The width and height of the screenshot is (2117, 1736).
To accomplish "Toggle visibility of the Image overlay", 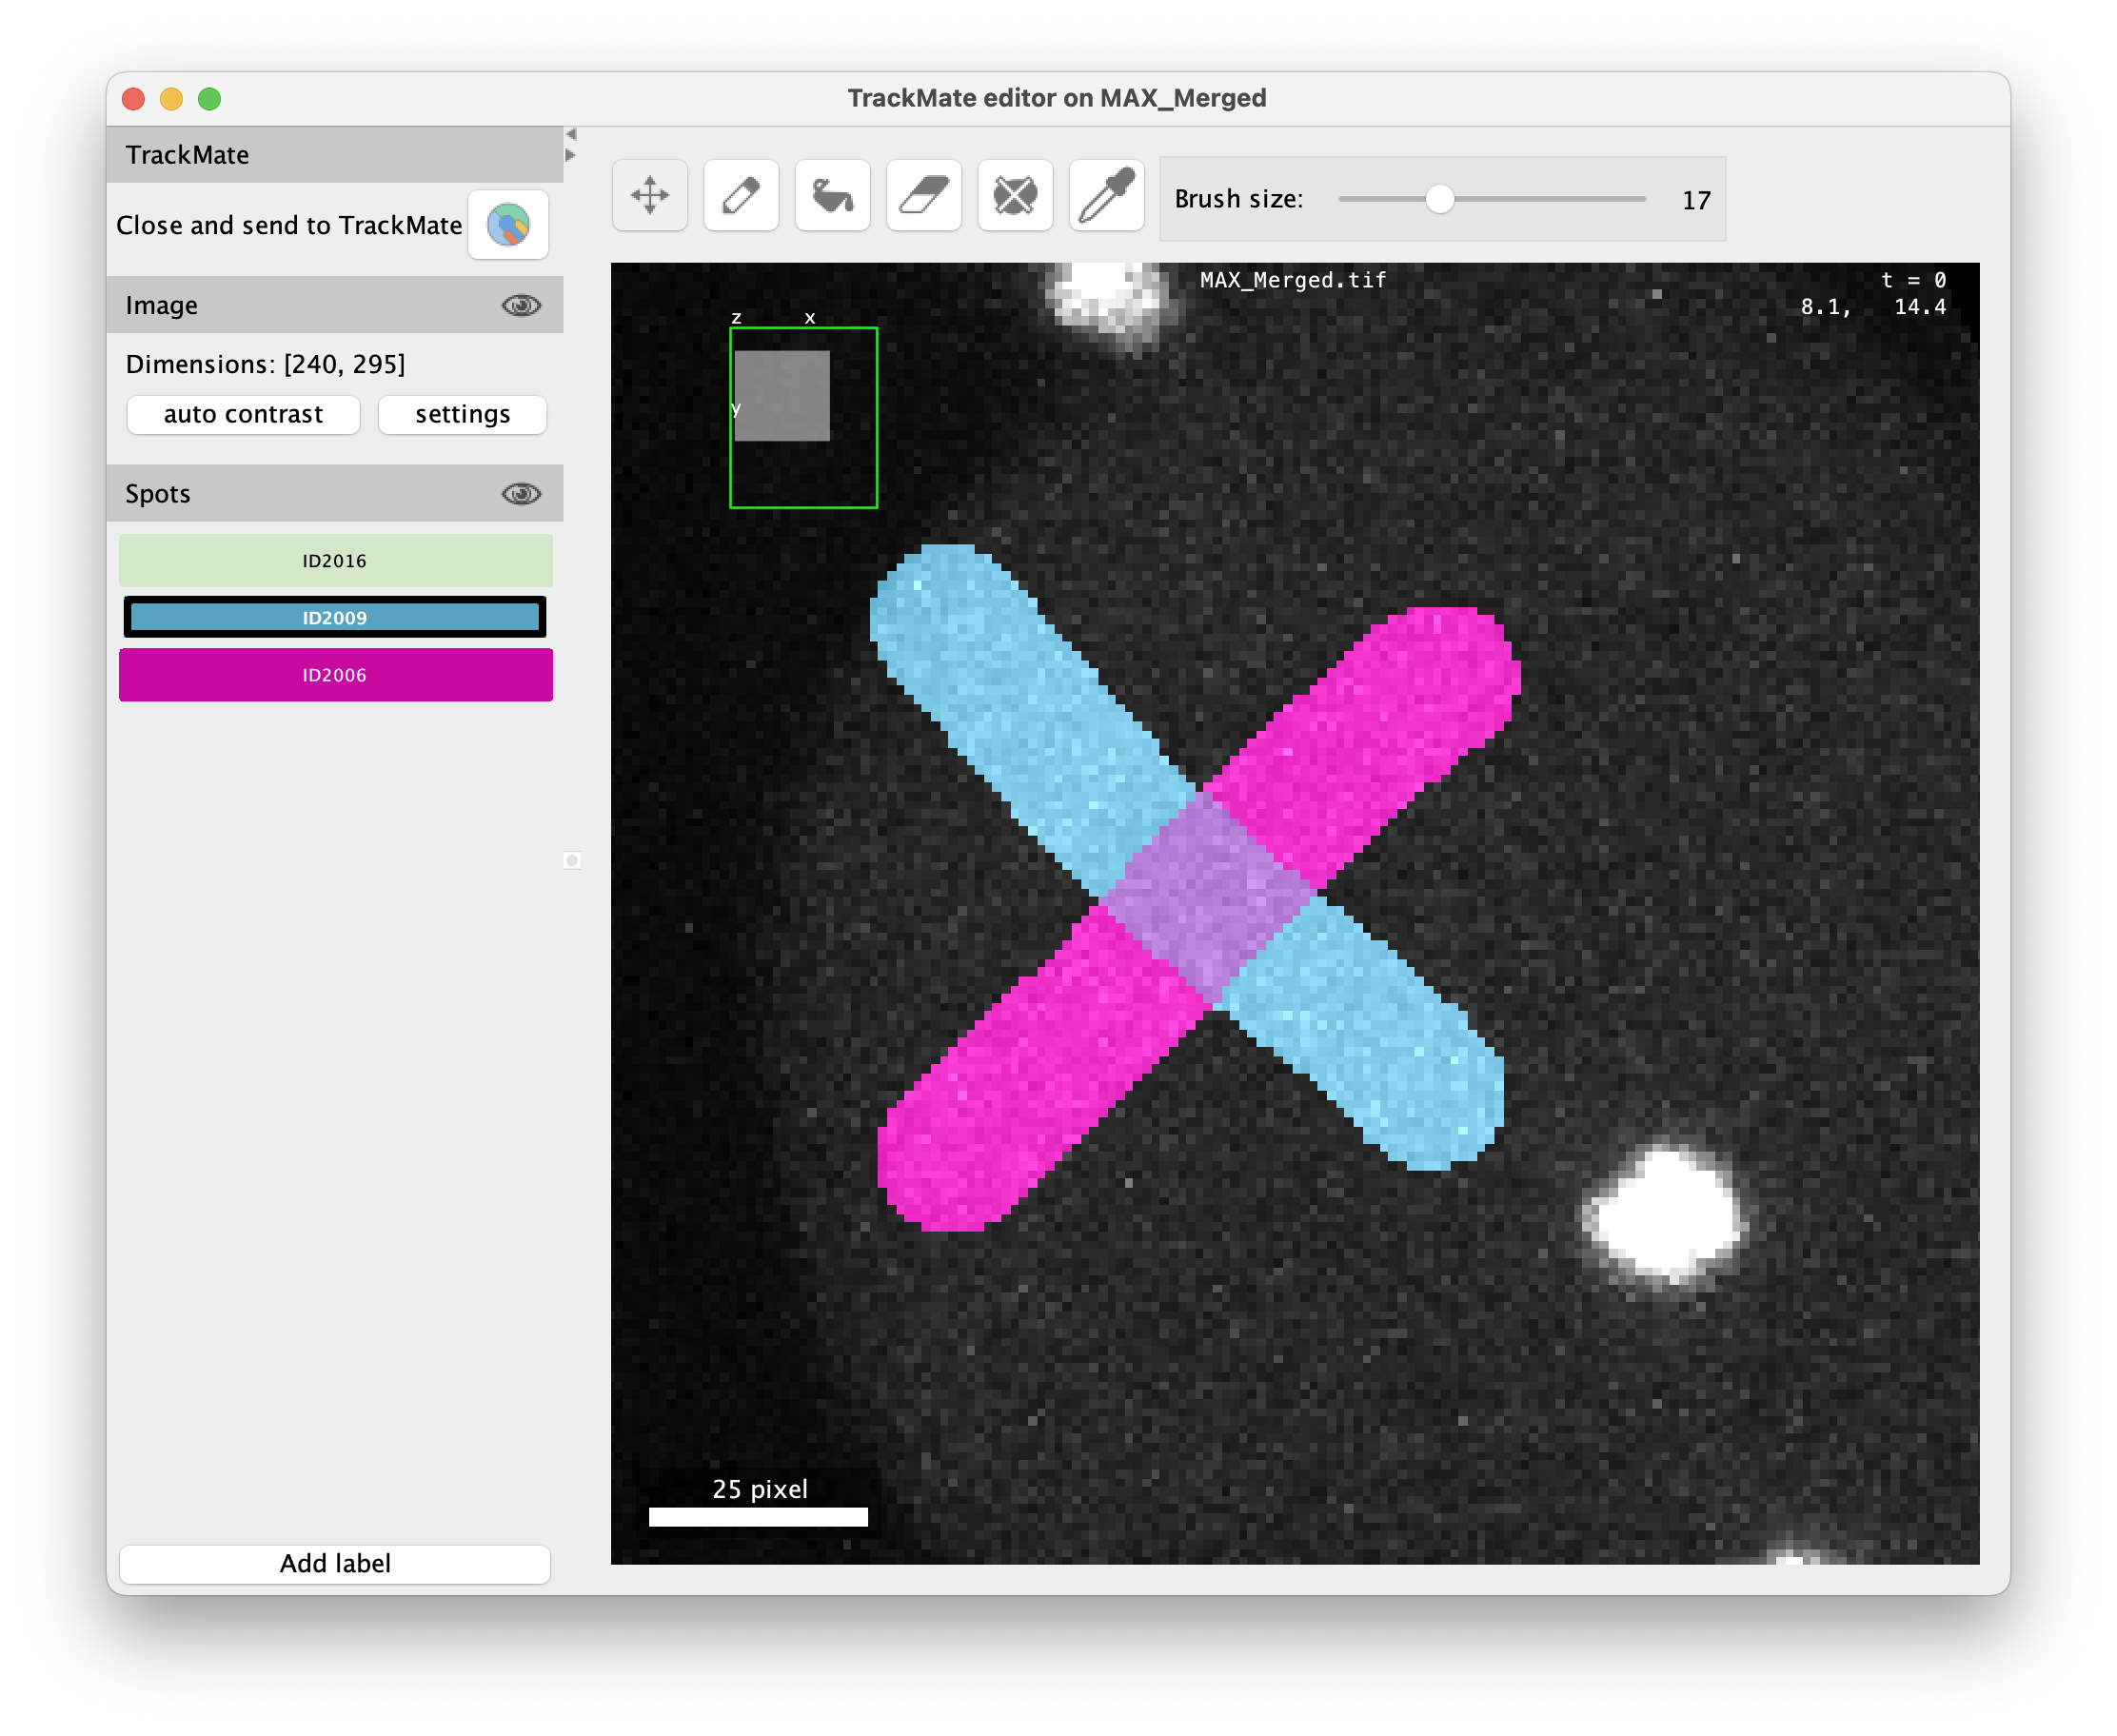I will pyautogui.click(x=523, y=305).
